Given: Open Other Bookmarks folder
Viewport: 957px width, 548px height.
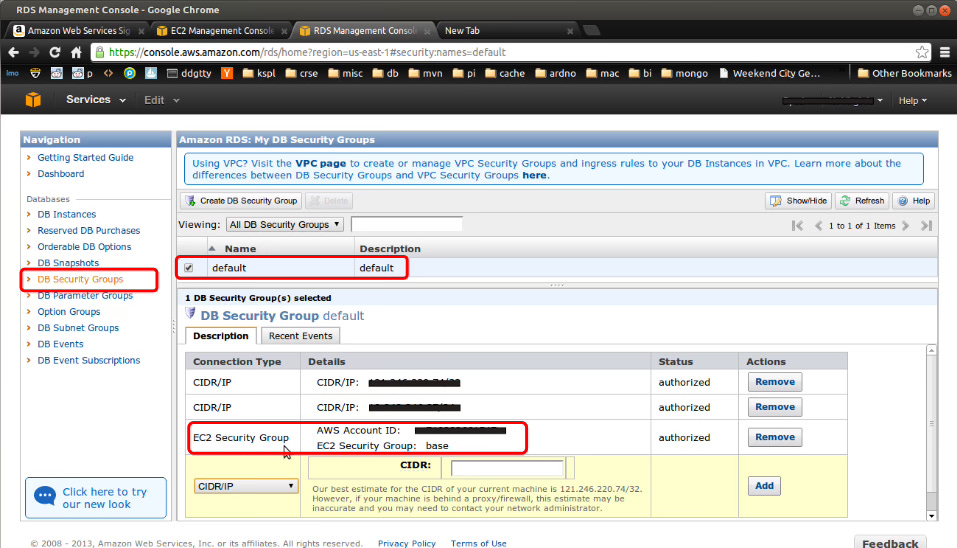Looking at the screenshot, I should tap(904, 73).
